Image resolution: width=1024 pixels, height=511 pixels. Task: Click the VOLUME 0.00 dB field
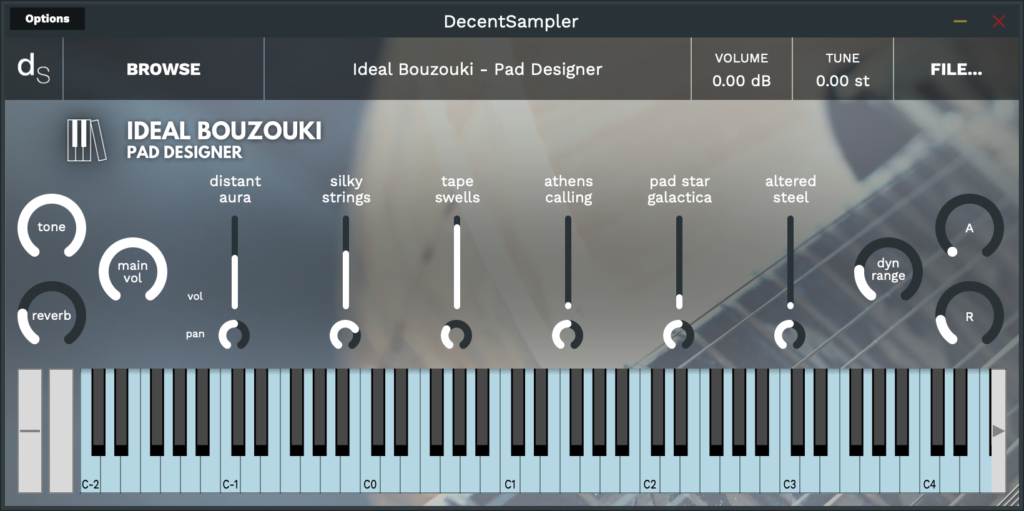coord(741,69)
